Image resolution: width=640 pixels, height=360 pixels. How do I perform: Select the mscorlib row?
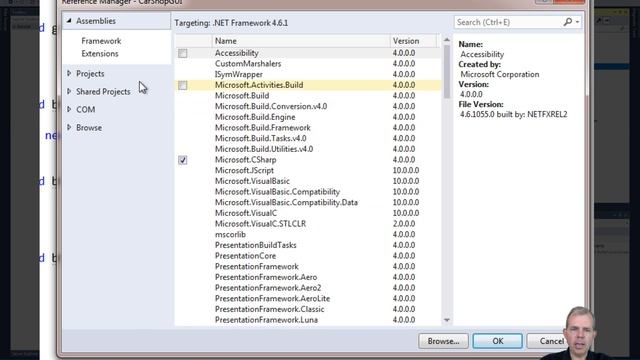click(x=308, y=234)
